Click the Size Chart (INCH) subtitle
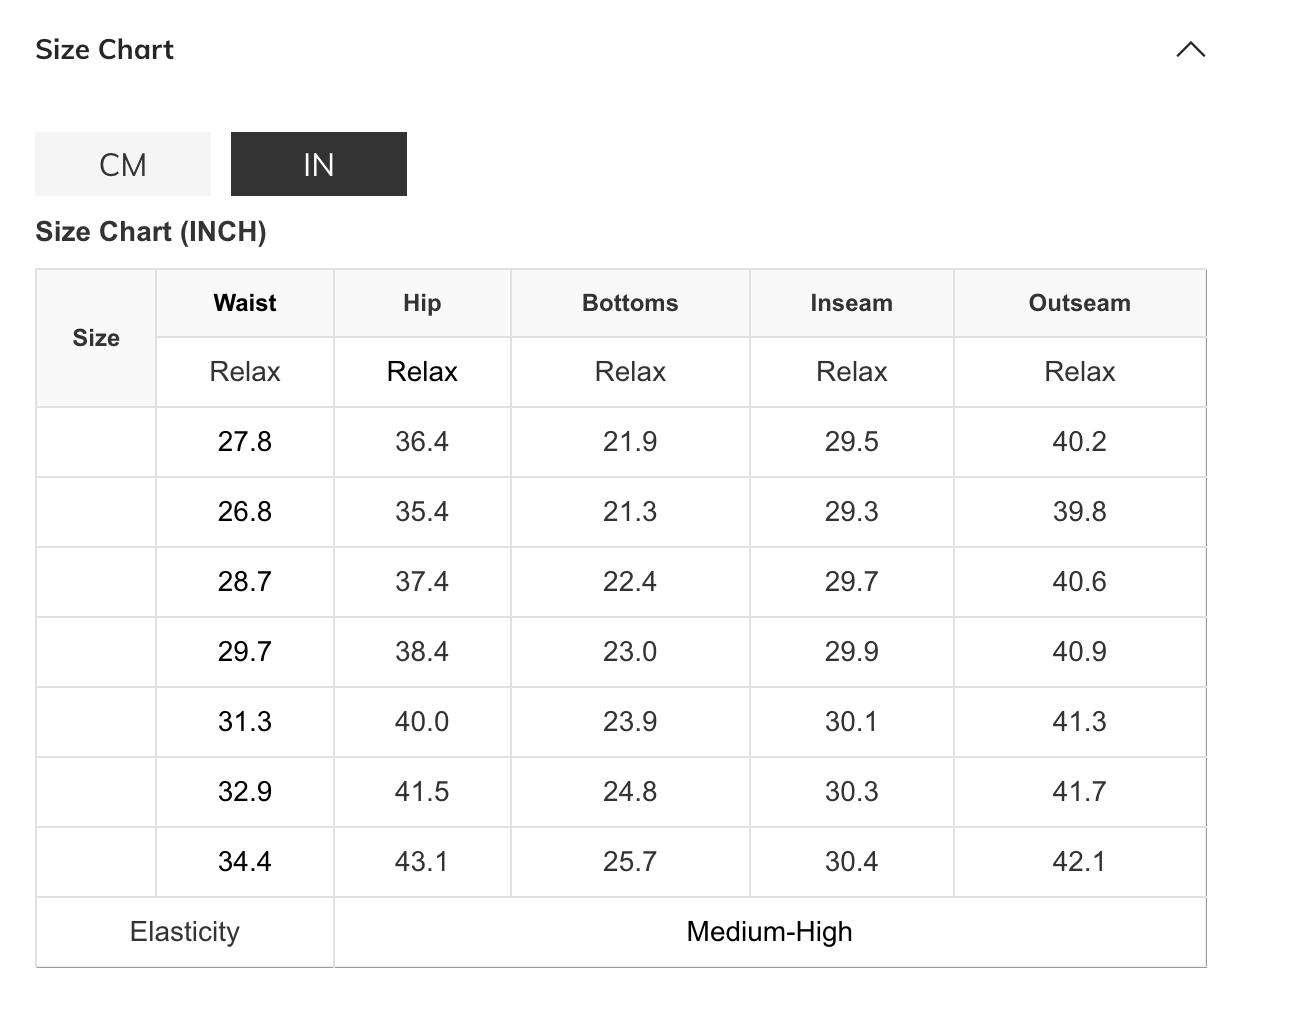Image resolution: width=1302 pixels, height=1014 pixels. click(x=150, y=232)
